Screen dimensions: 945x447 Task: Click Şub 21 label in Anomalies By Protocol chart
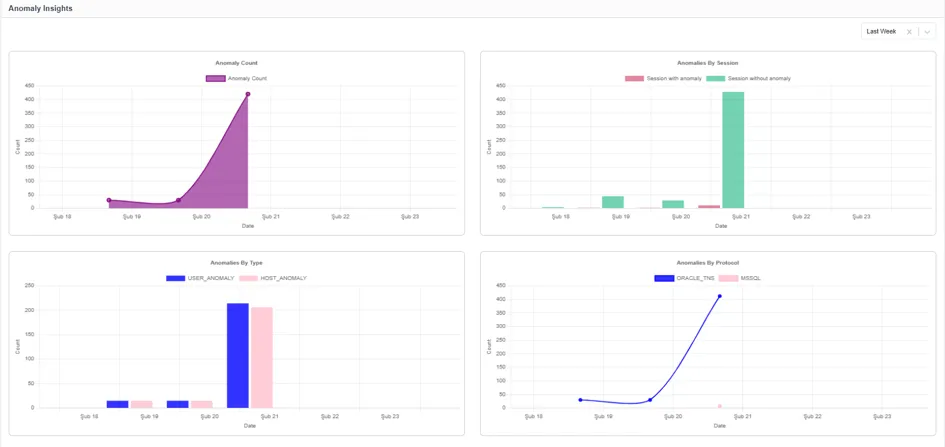point(742,416)
